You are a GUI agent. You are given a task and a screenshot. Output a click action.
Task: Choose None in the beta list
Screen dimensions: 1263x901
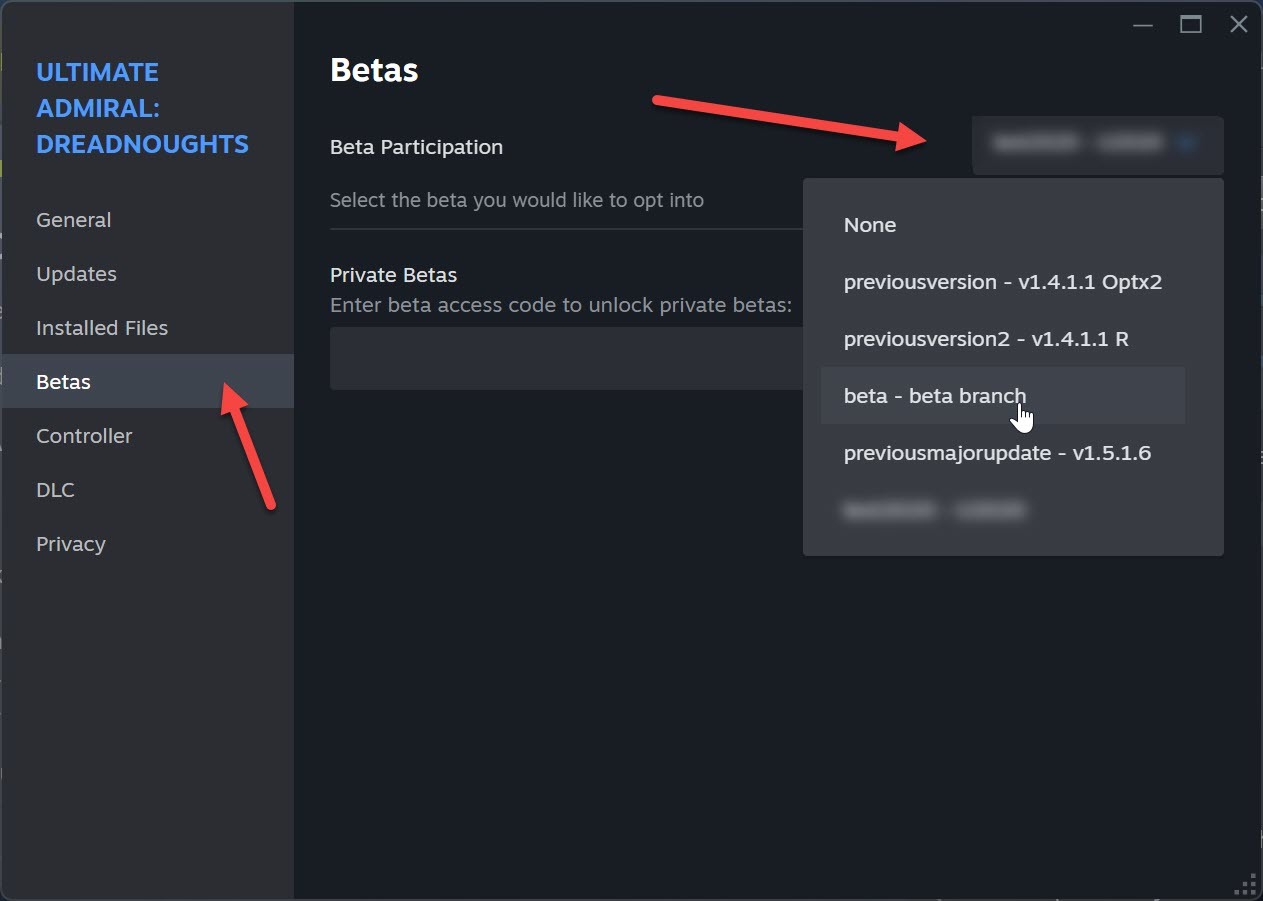pos(1003,225)
